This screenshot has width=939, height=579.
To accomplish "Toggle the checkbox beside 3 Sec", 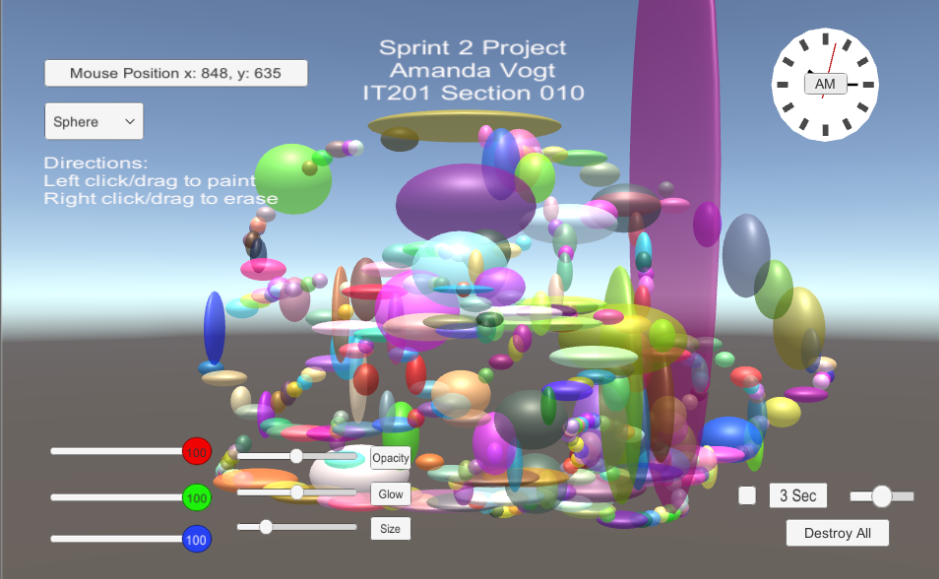I will pos(747,495).
